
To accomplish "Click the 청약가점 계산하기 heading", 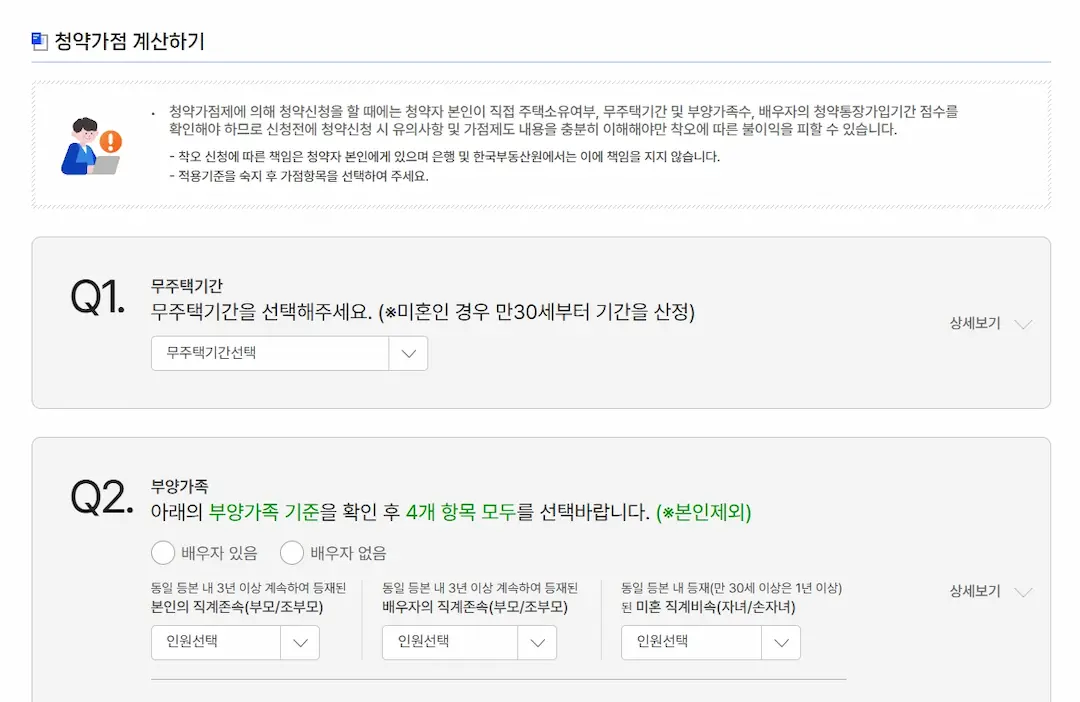I will (129, 41).
